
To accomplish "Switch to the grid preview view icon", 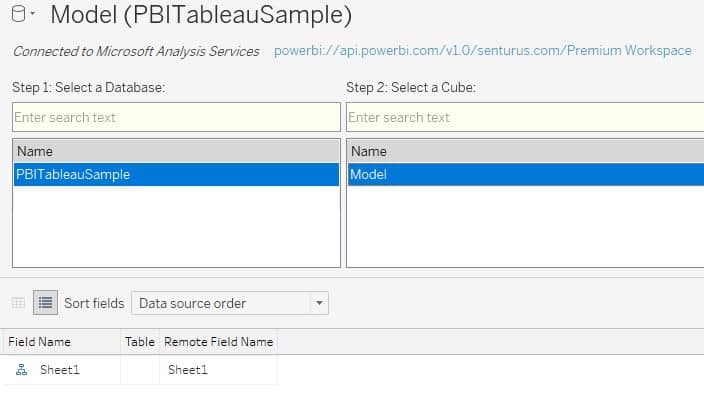I will click(18, 303).
